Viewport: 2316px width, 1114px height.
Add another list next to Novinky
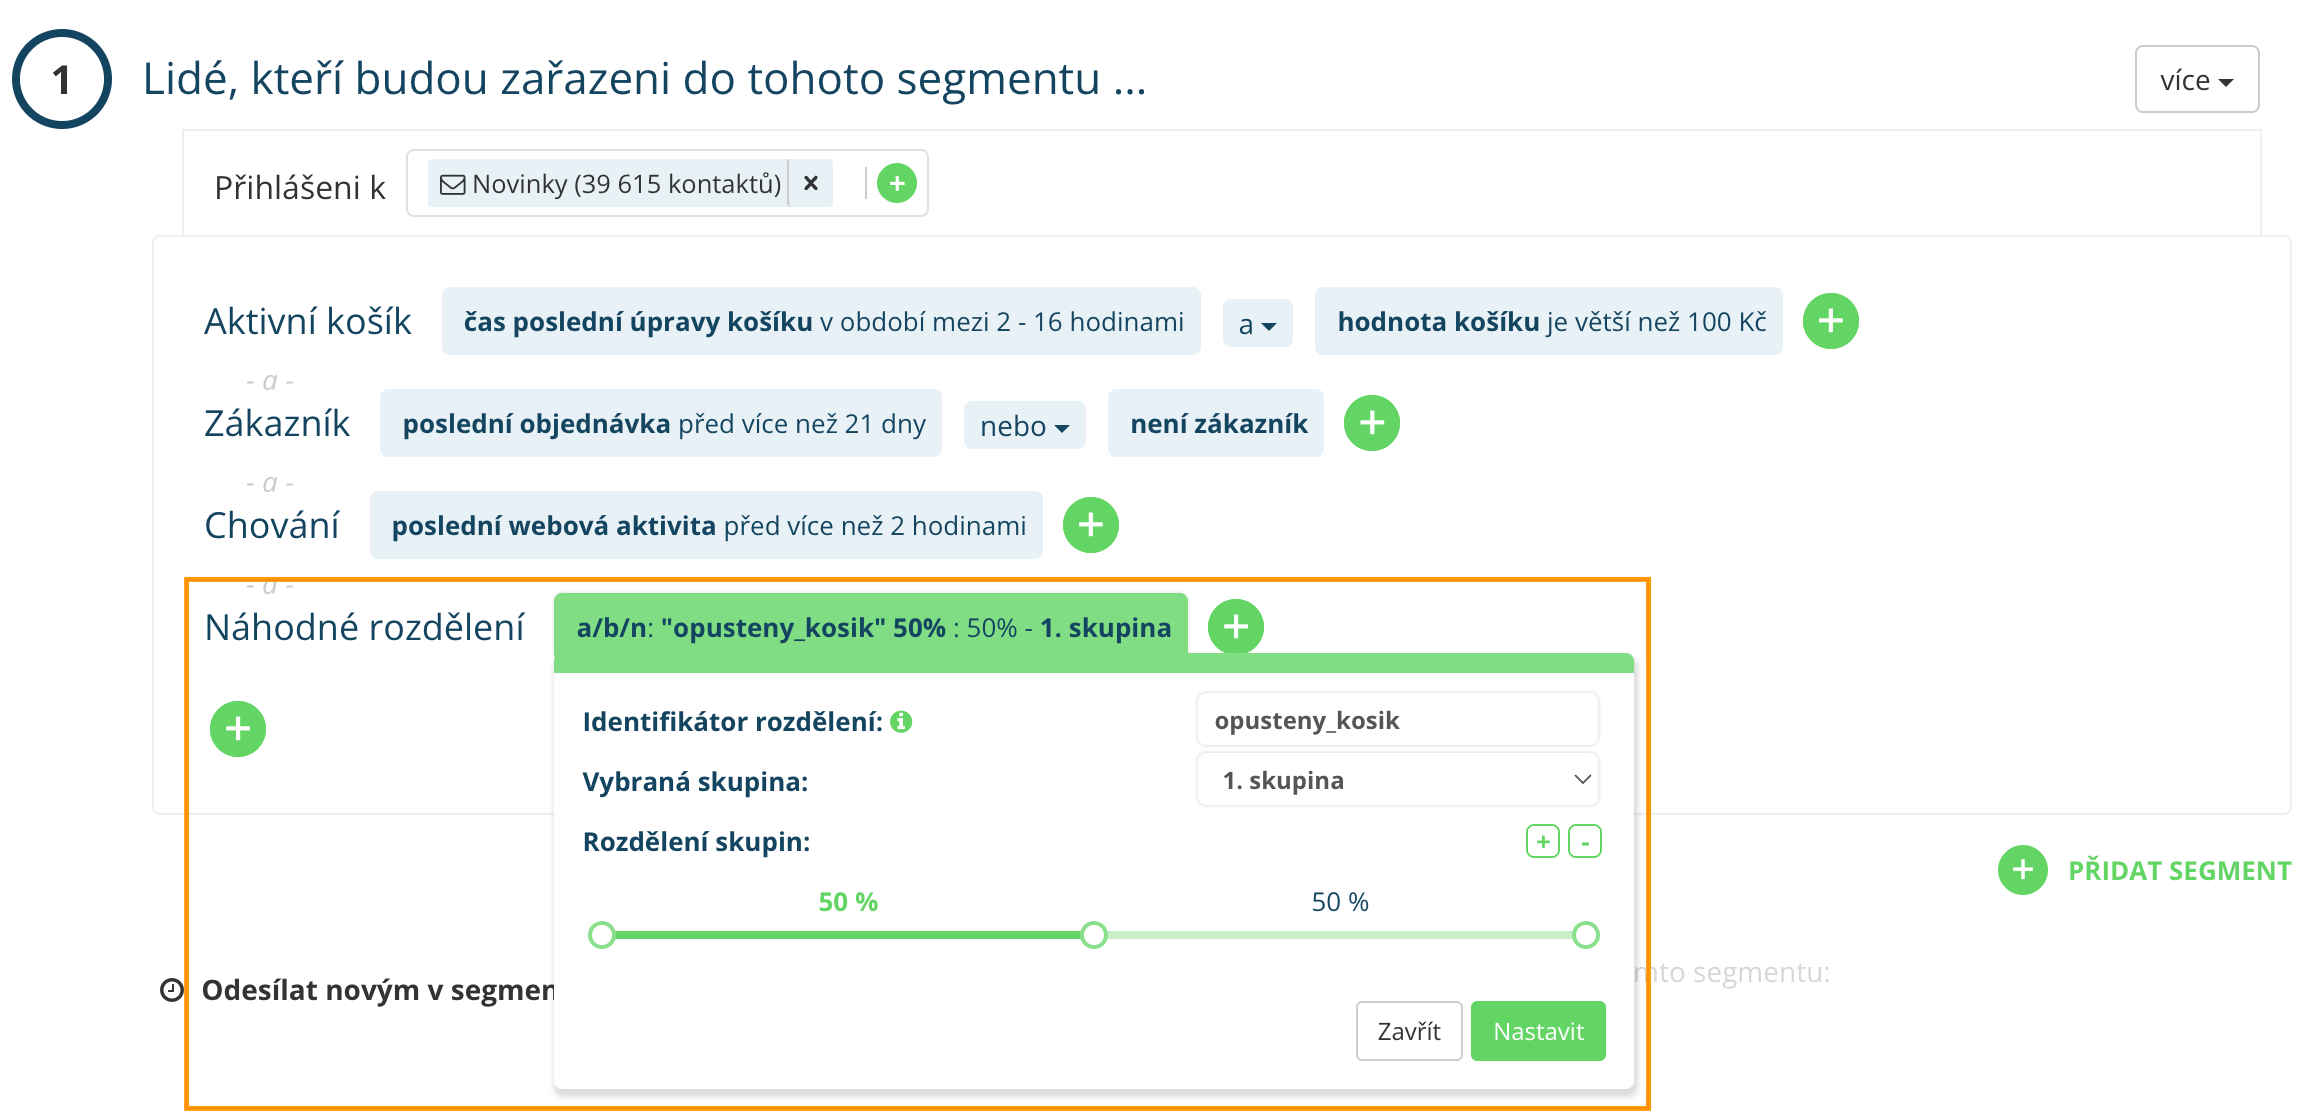coord(897,183)
